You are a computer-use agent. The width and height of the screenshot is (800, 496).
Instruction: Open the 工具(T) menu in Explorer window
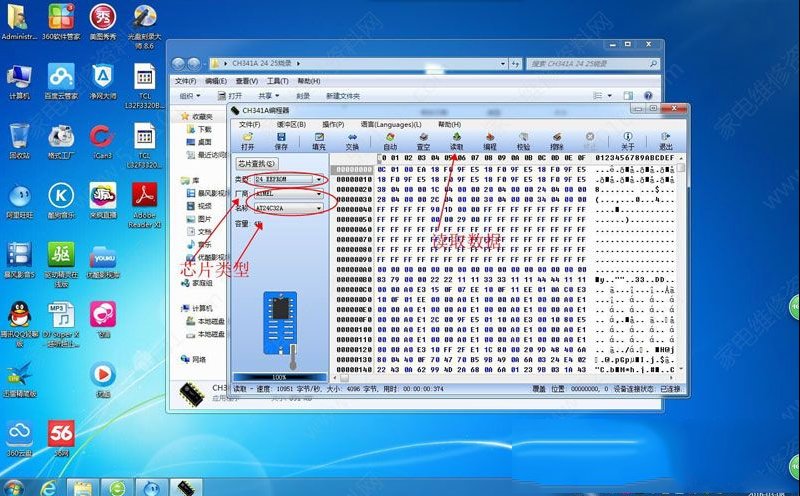point(278,81)
